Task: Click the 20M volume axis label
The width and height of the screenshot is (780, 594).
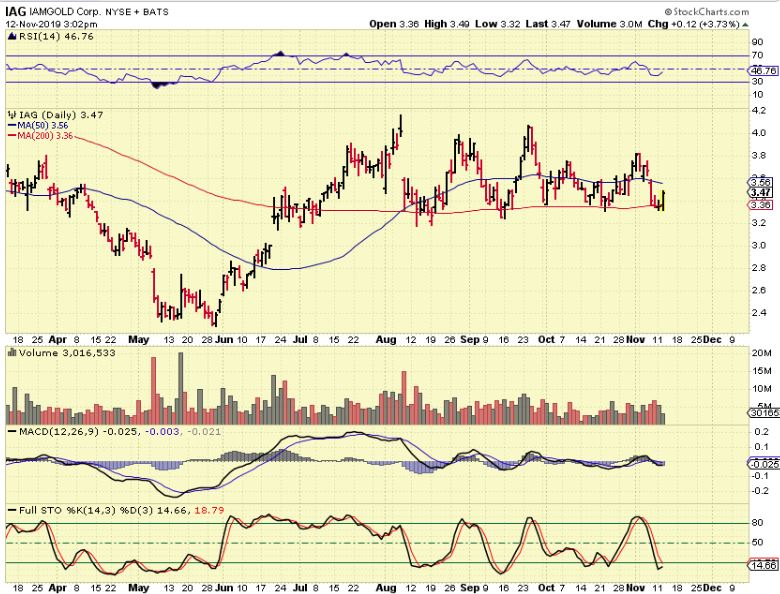Action: [x=762, y=353]
